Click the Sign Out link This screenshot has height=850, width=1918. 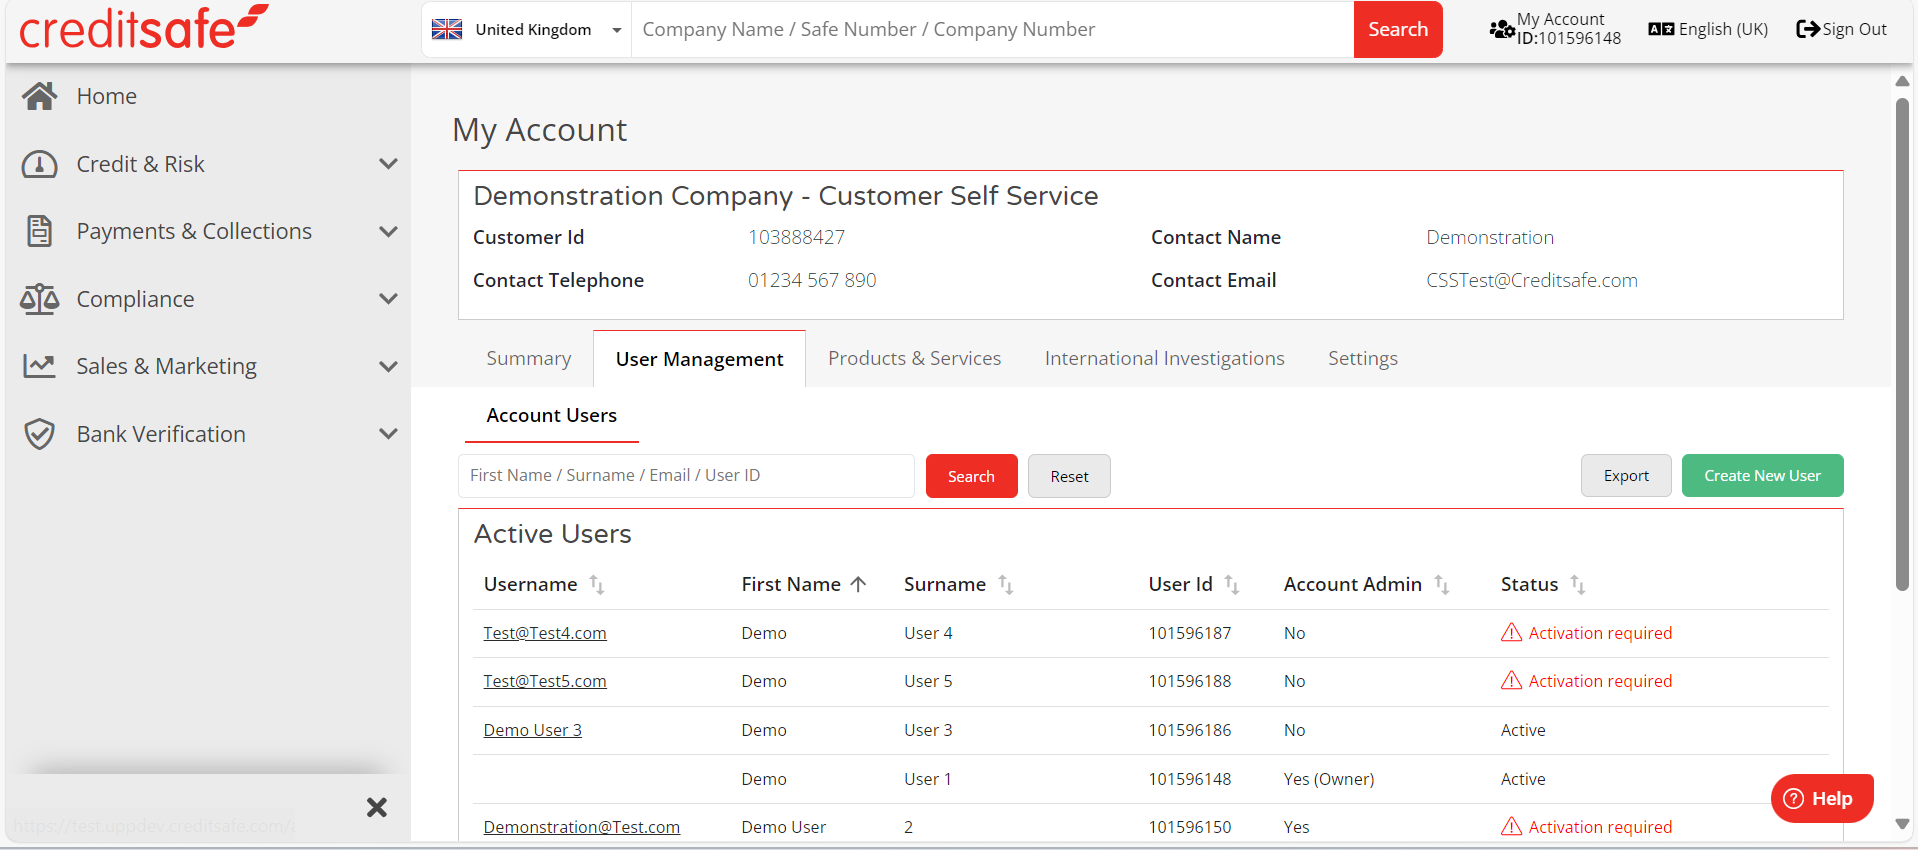pos(1842,29)
